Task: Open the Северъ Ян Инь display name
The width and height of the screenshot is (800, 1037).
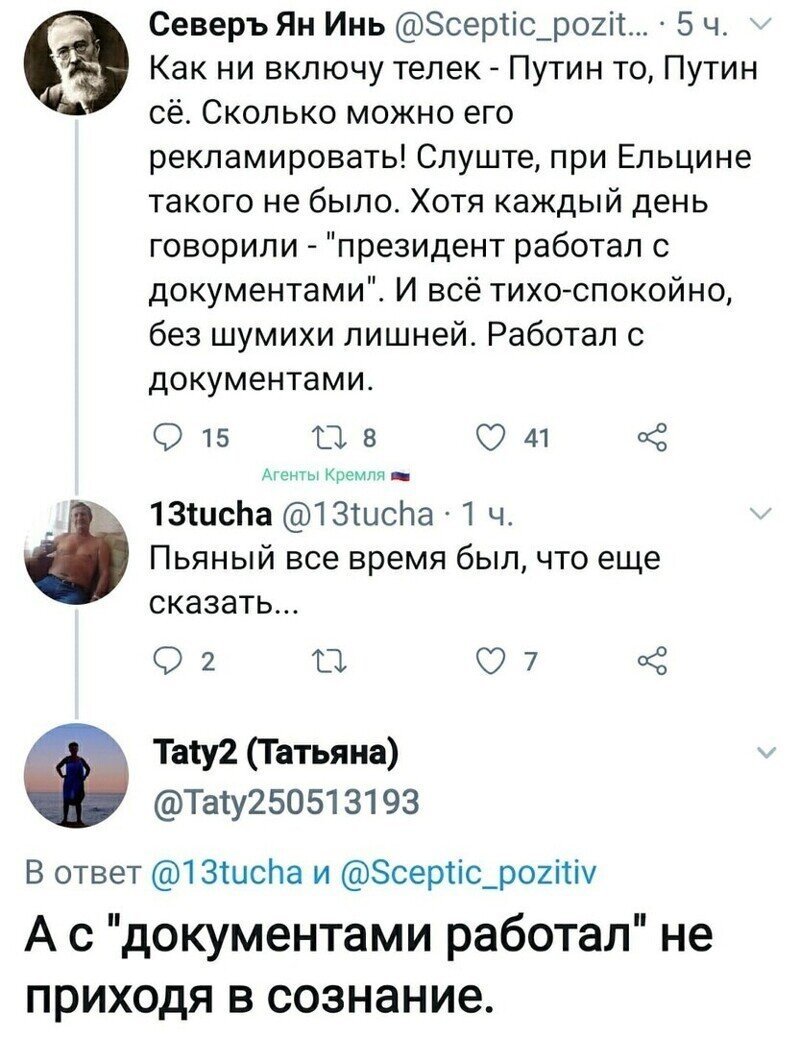Action: (x=267, y=25)
